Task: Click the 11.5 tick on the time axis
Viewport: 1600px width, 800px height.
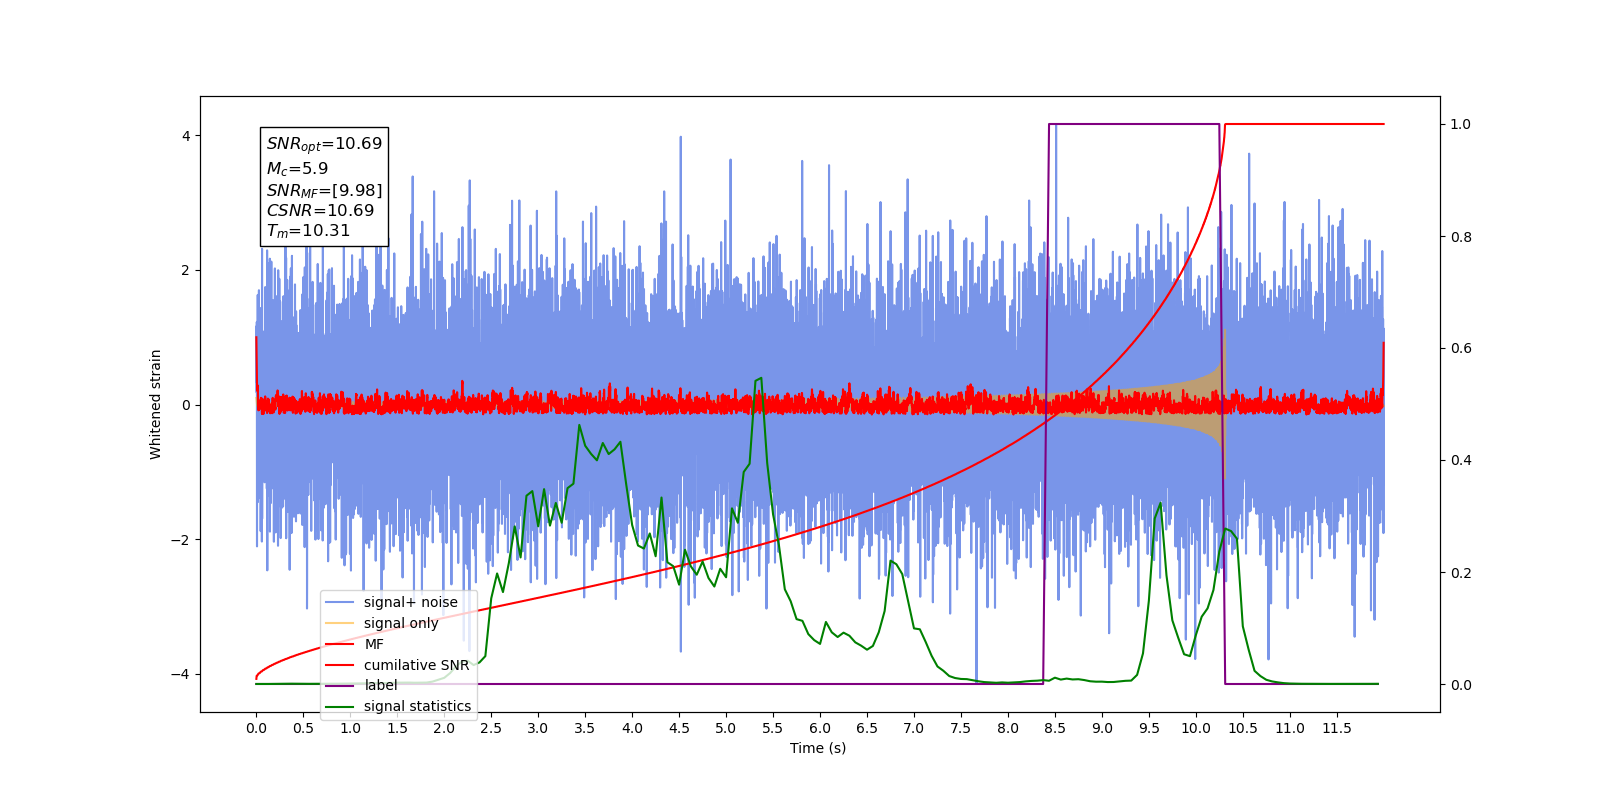Action: (1337, 728)
